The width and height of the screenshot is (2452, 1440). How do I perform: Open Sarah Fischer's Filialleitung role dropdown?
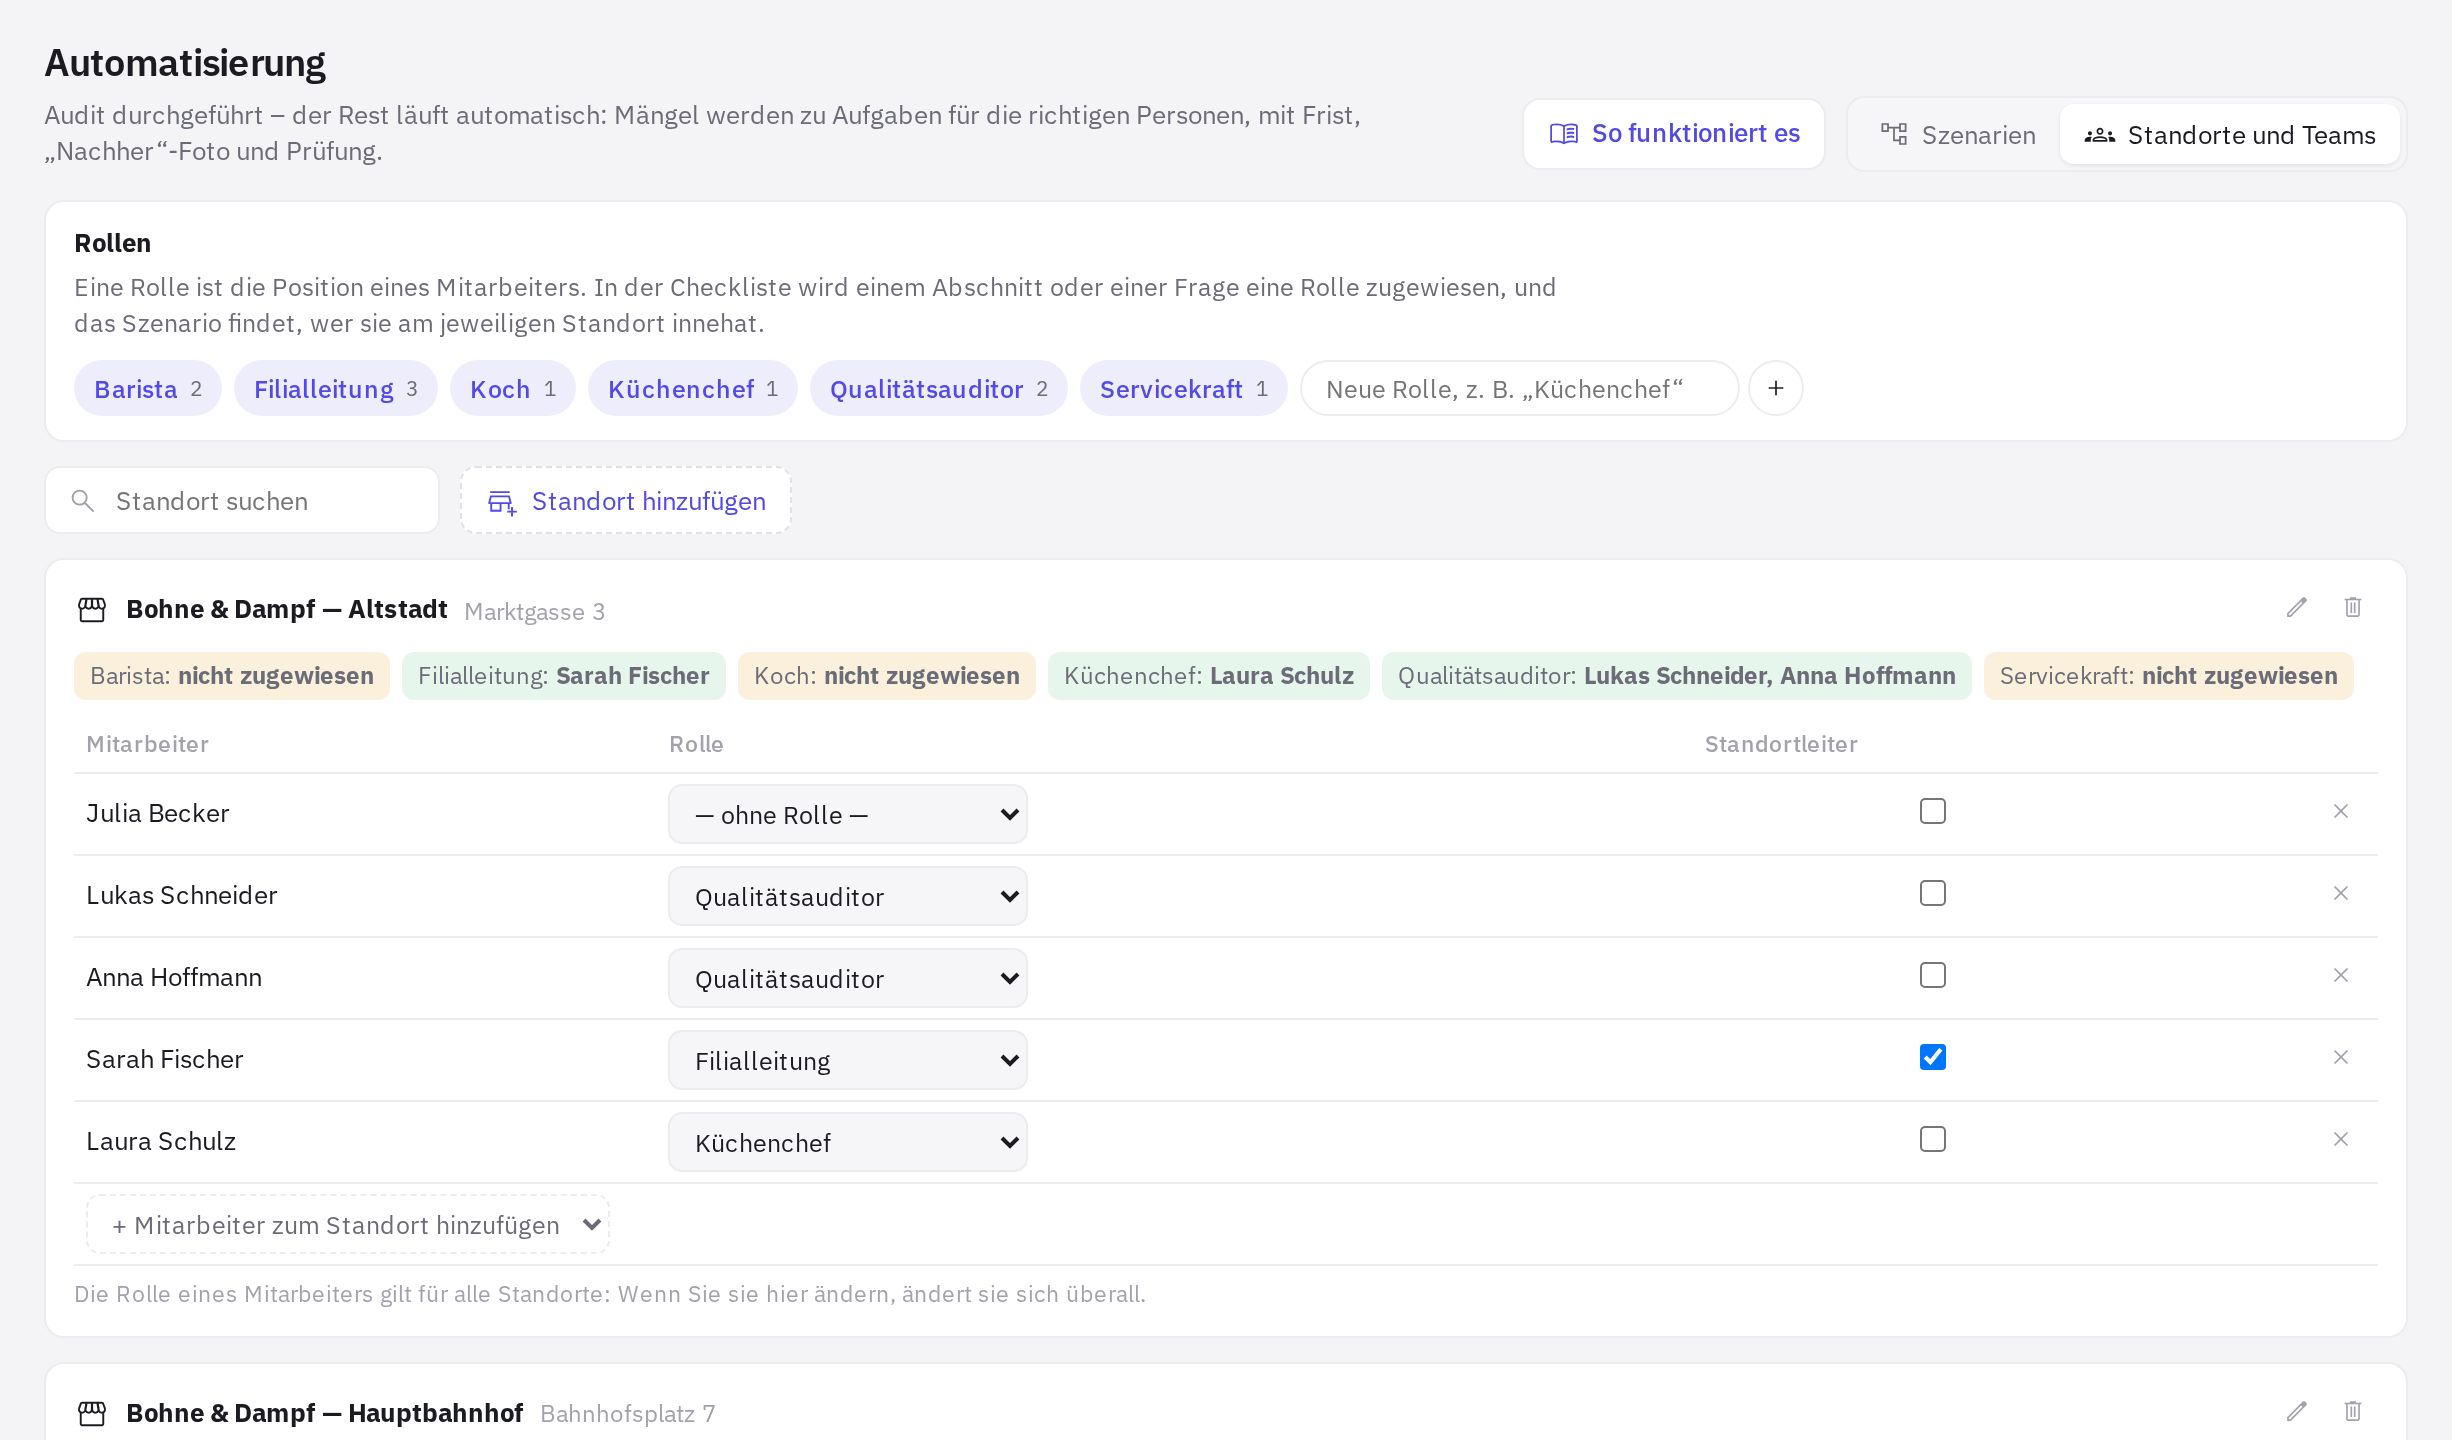tap(848, 1060)
